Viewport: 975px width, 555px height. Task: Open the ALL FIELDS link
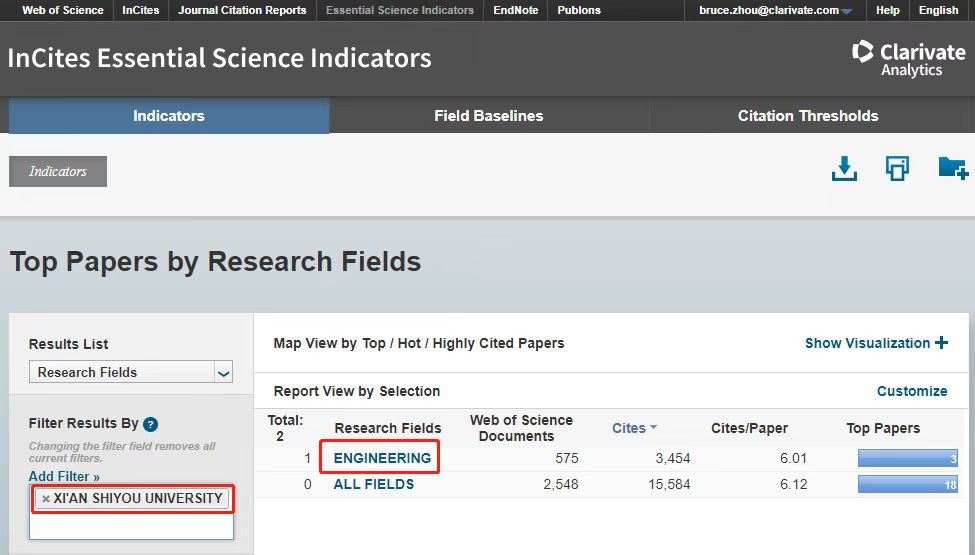[x=373, y=484]
